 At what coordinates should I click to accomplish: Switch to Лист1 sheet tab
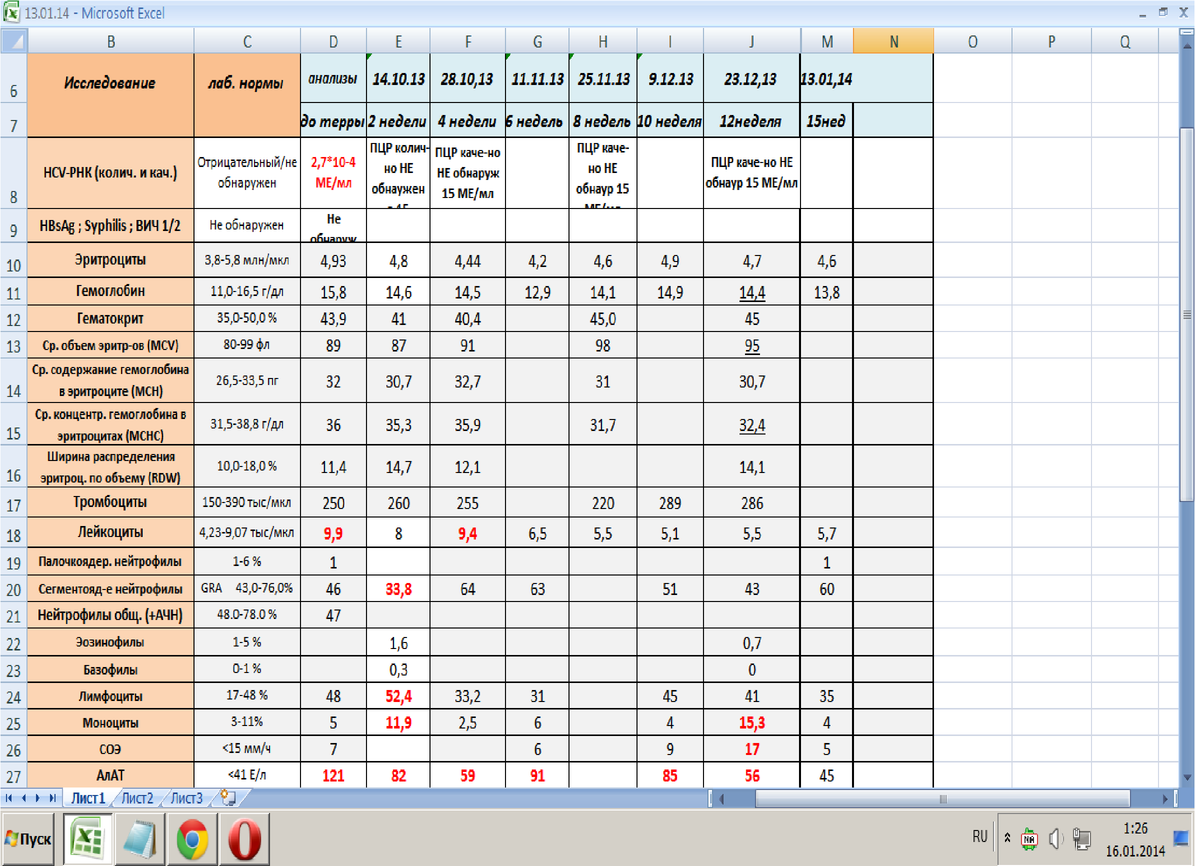[88, 798]
